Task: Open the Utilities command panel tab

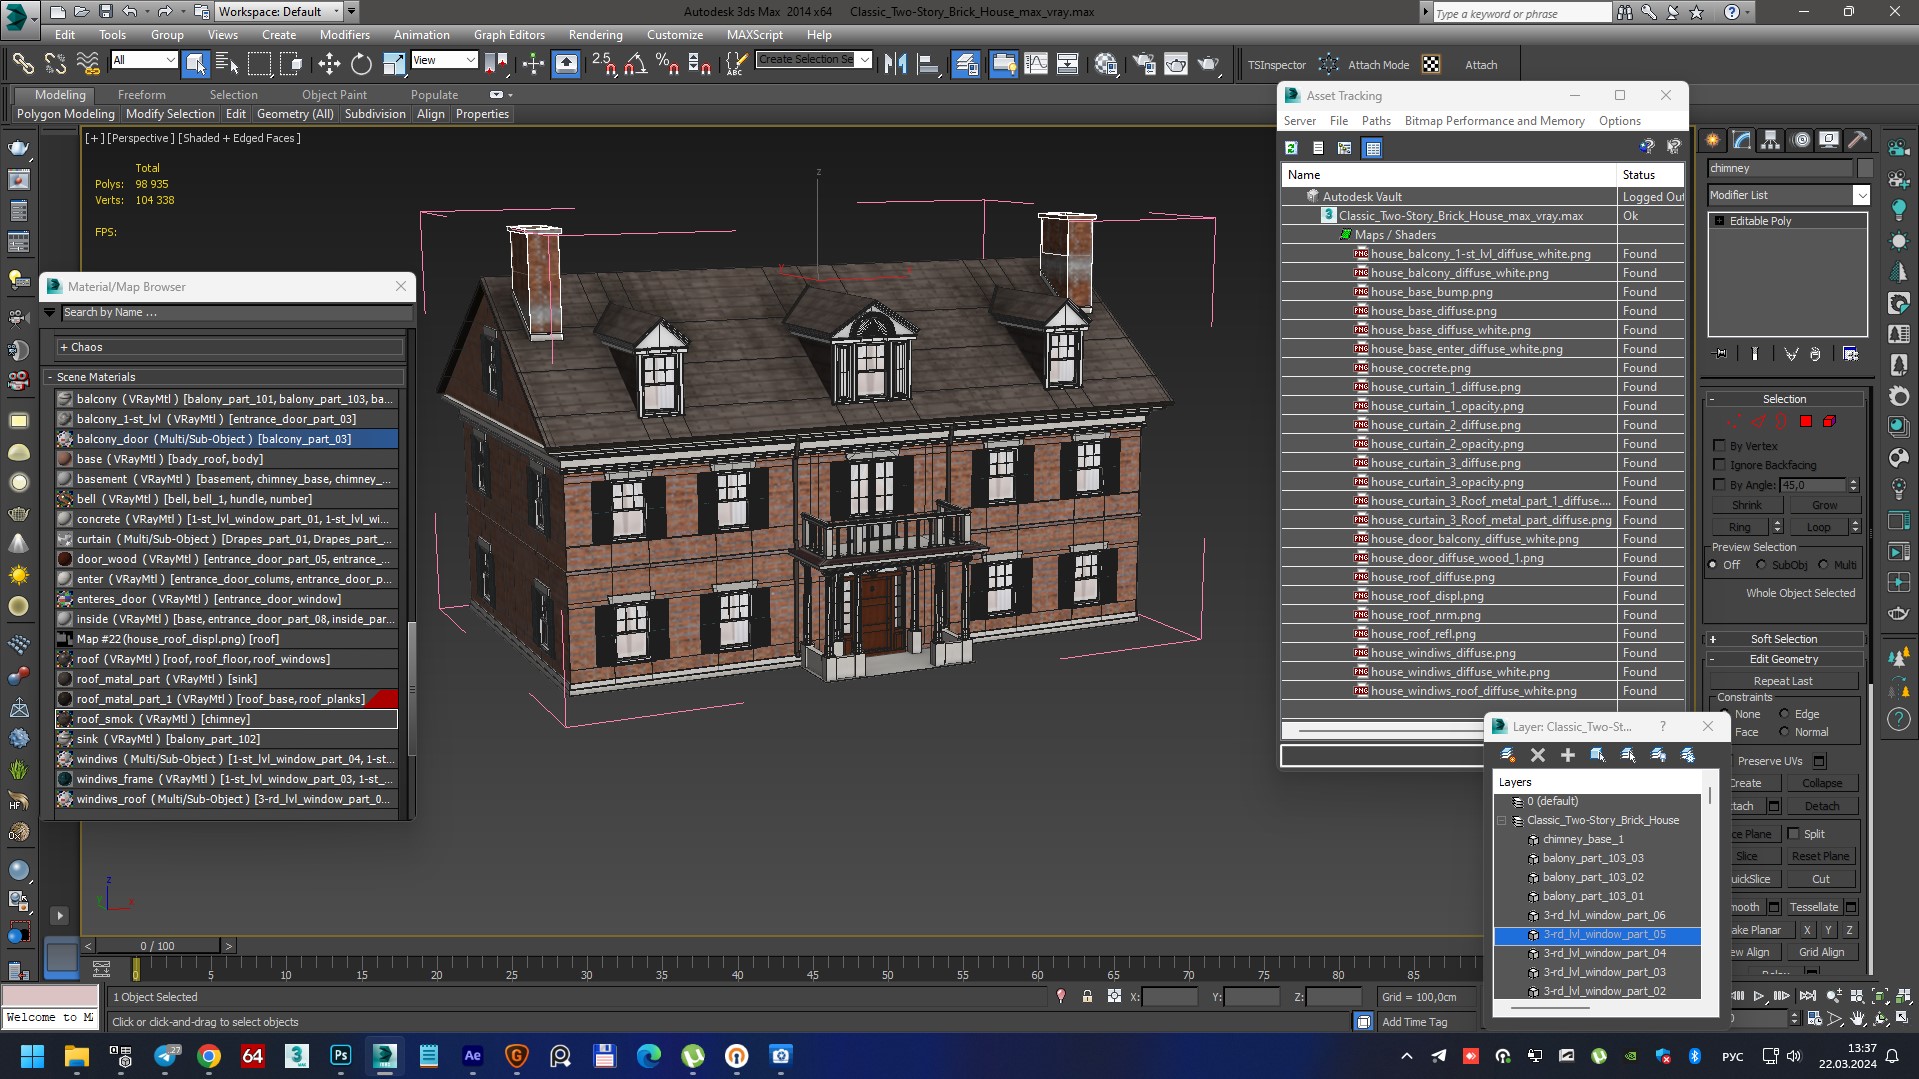Action: [x=1858, y=140]
